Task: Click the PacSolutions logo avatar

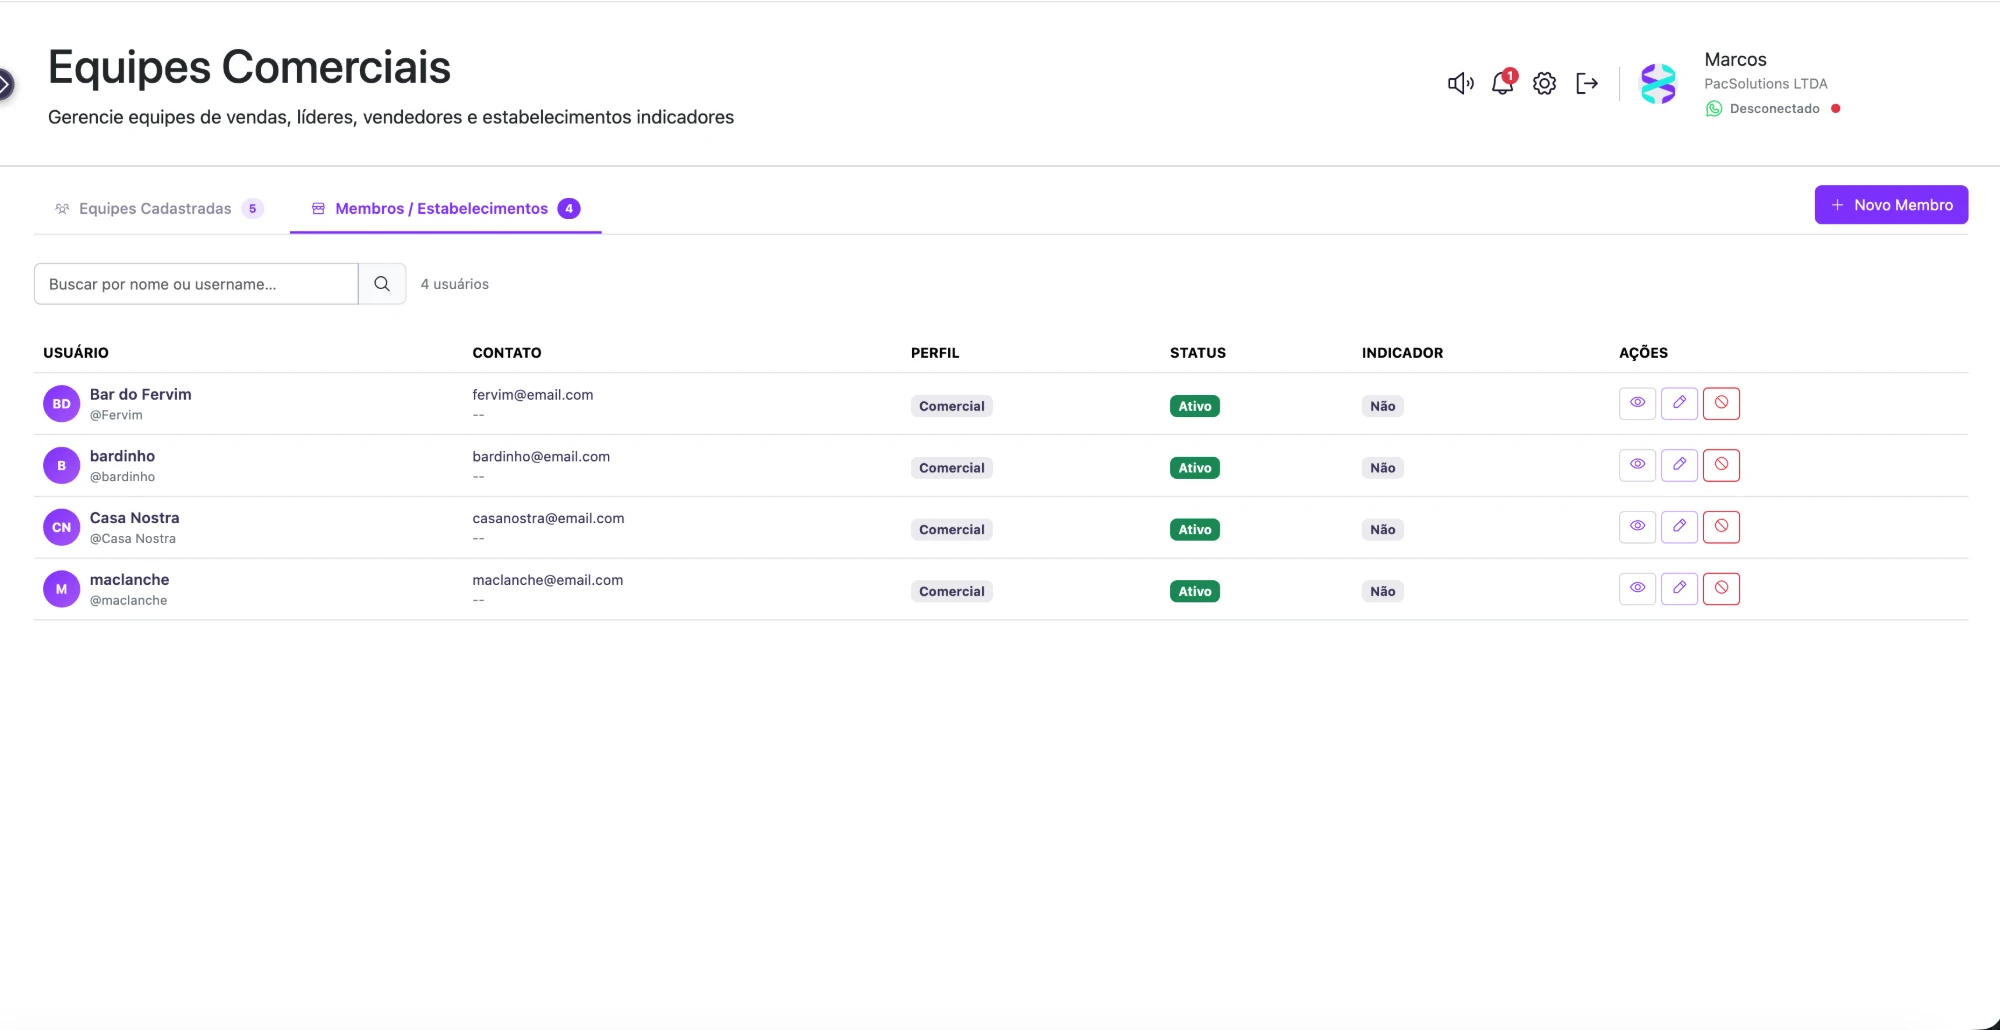Action: [x=1658, y=84]
